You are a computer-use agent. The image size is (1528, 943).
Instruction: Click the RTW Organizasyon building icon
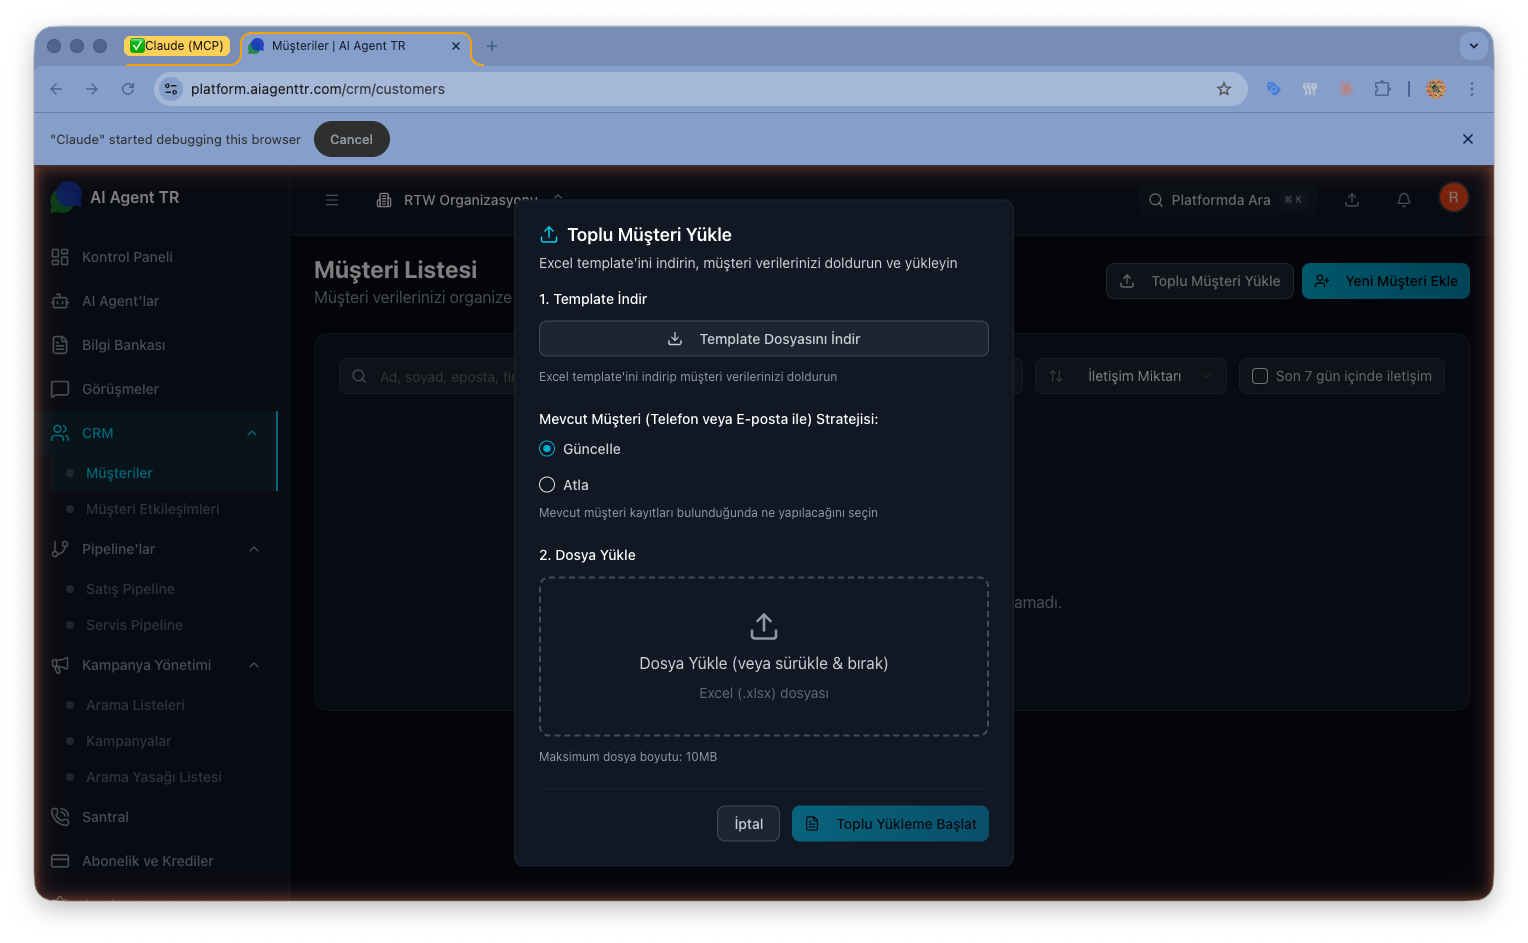click(384, 200)
